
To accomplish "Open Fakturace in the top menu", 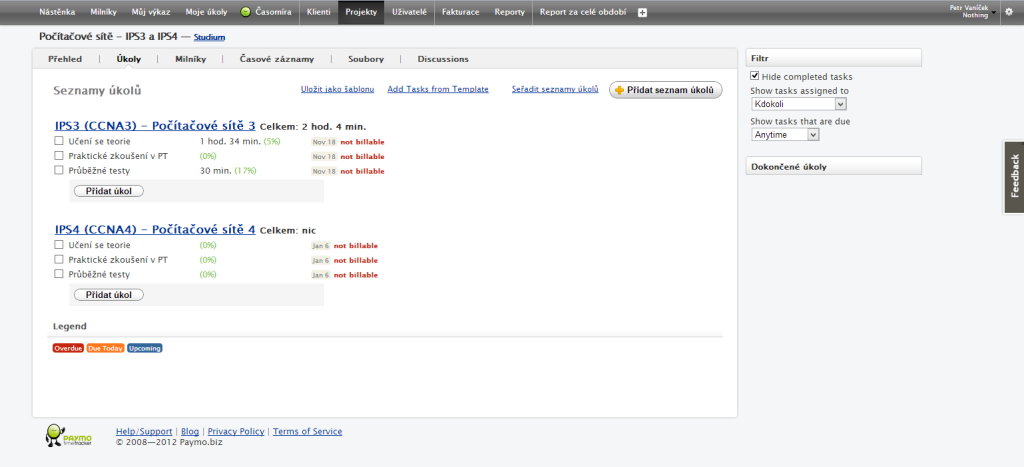I will 460,12.
